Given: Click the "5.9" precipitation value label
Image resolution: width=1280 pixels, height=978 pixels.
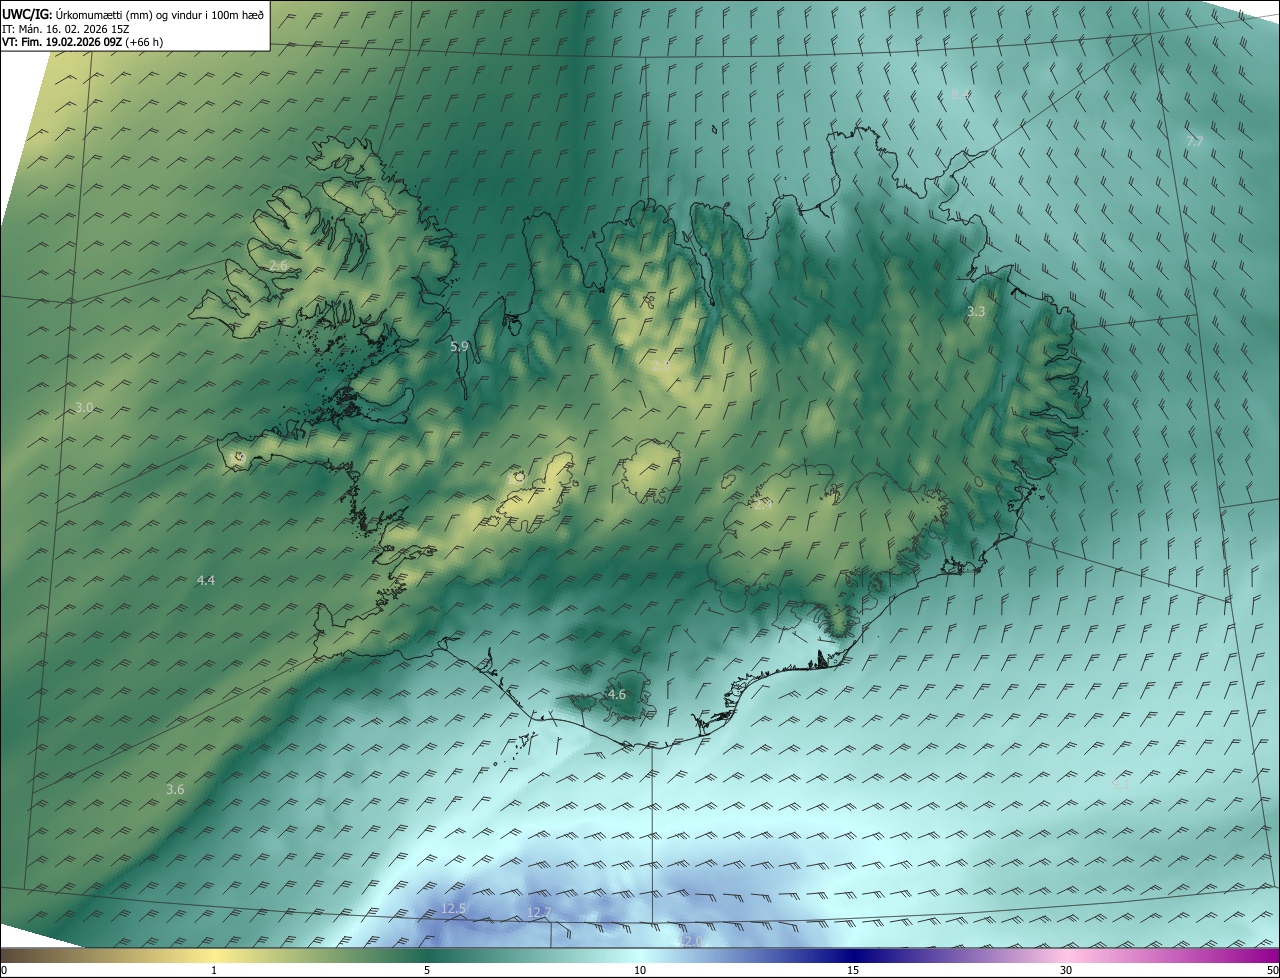Looking at the screenshot, I should pos(459,347).
